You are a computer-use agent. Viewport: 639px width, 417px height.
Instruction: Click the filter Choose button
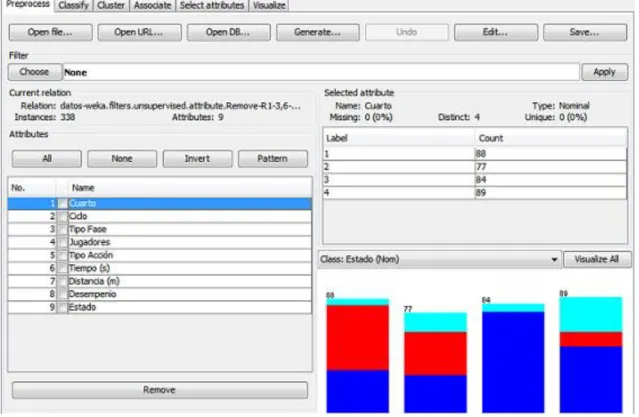tap(35, 72)
